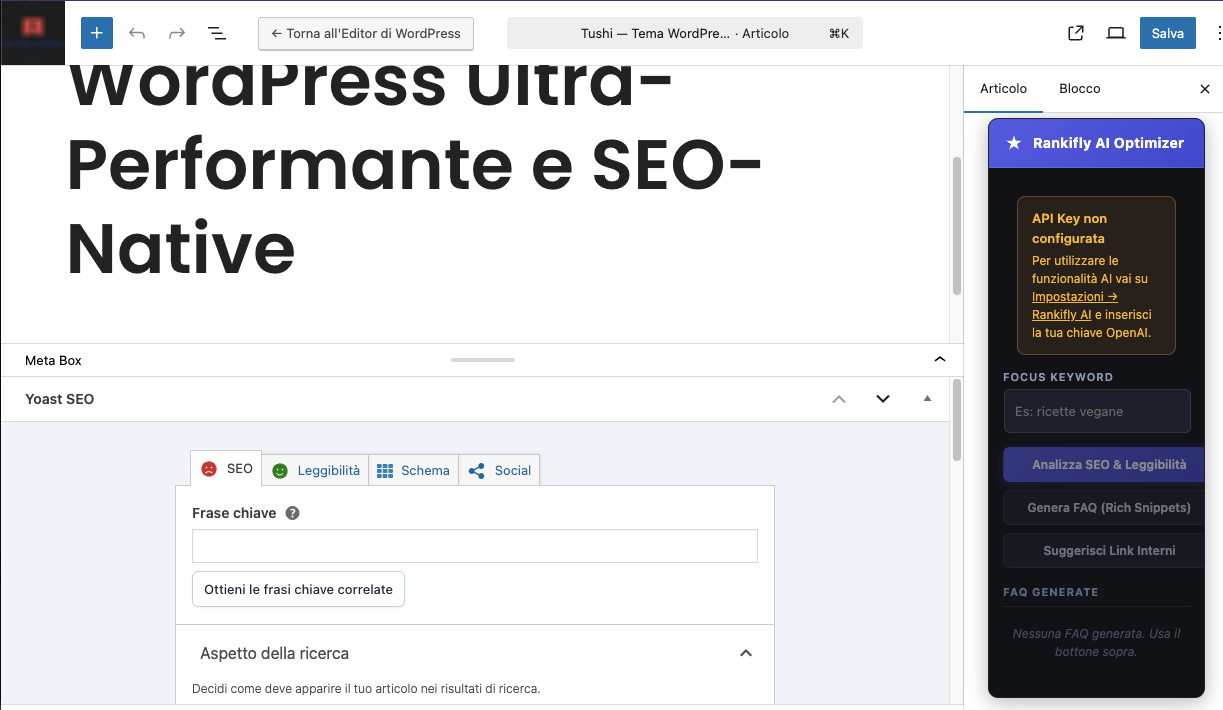Open the Leggibilità tab
Screen dimensions: 1223x710
(316, 470)
